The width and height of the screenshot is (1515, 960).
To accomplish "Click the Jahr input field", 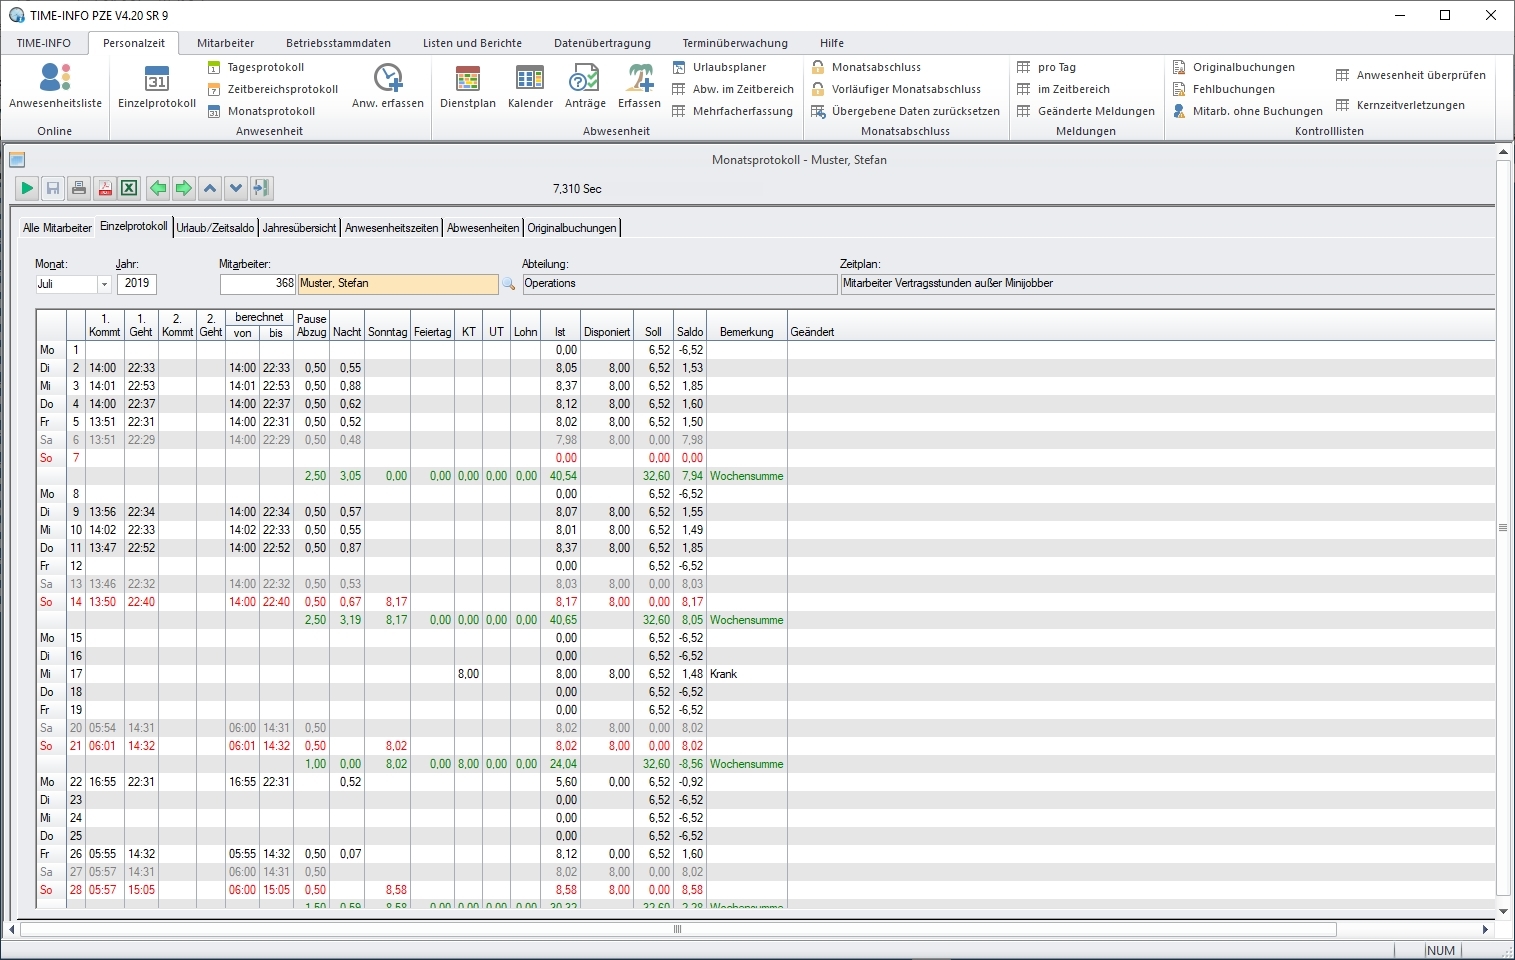I will [x=137, y=284].
